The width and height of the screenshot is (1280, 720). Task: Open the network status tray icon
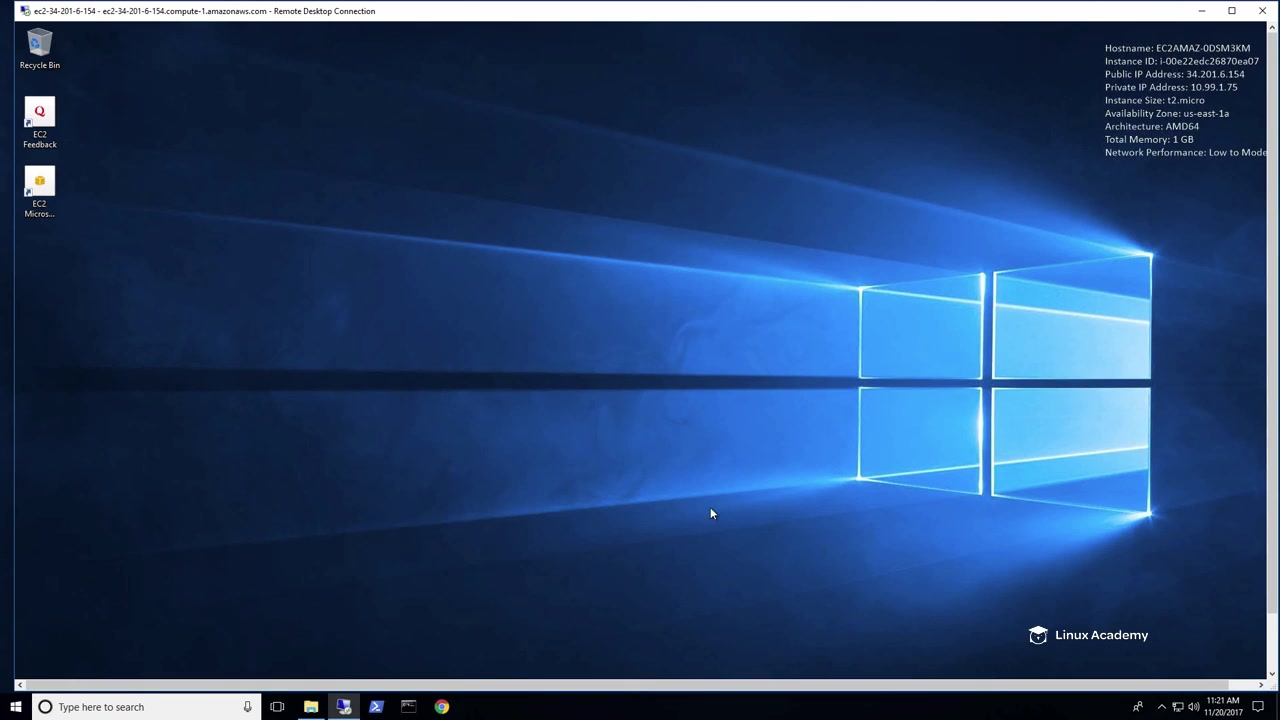click(1177, 707)
